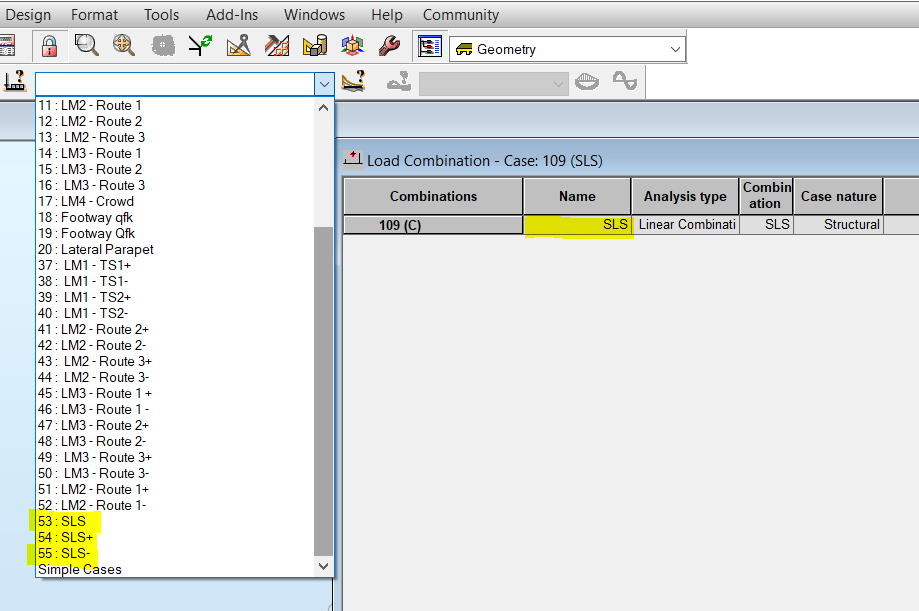This screenshot has height=611, width=919.
Task: Click the list scrollbar down arrow
Action: pos(322,565)
